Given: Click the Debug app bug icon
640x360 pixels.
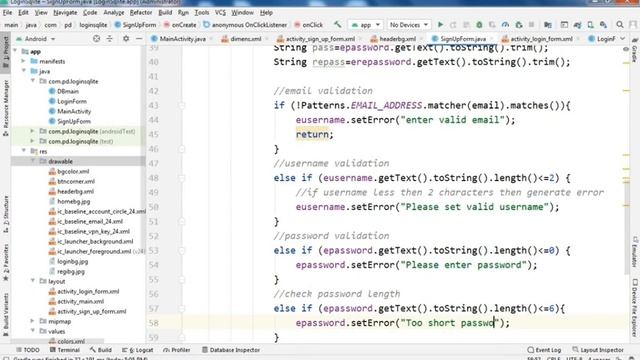Looking at the screenshot, I should coord(479,25).
